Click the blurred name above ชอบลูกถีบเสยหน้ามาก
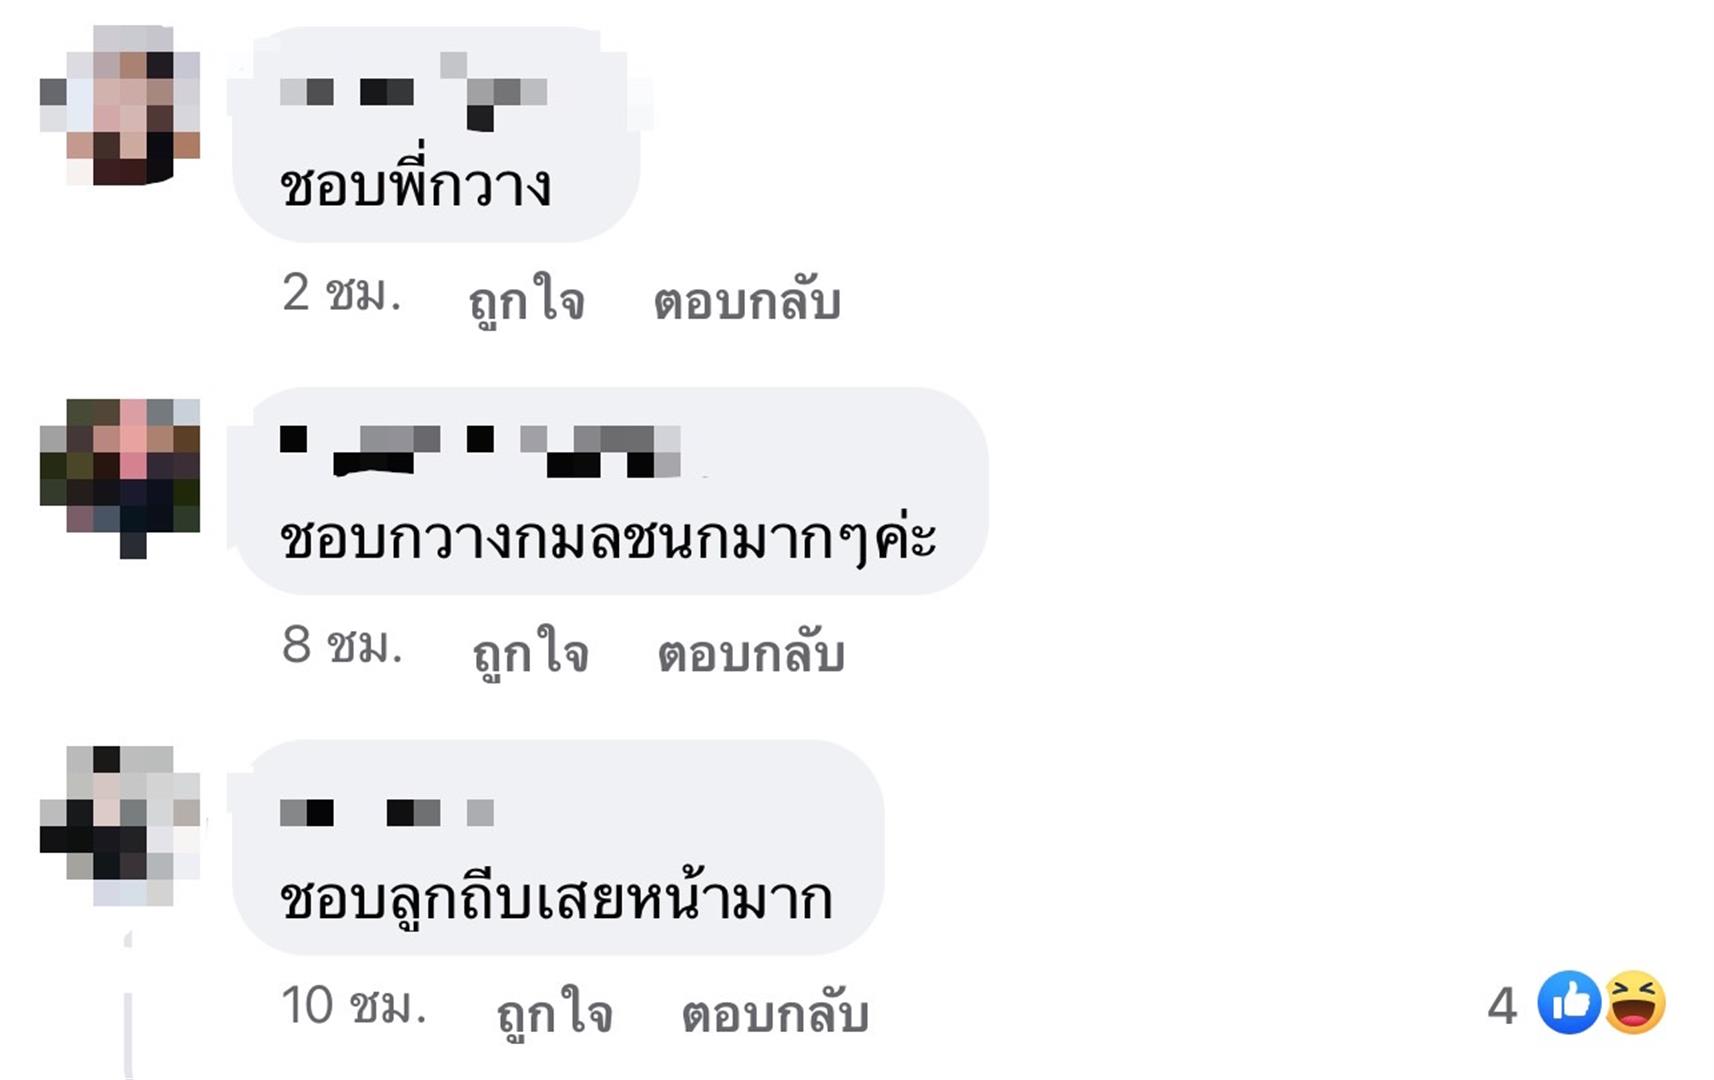Screen dimensions: 1714x1080 (387, 812)
